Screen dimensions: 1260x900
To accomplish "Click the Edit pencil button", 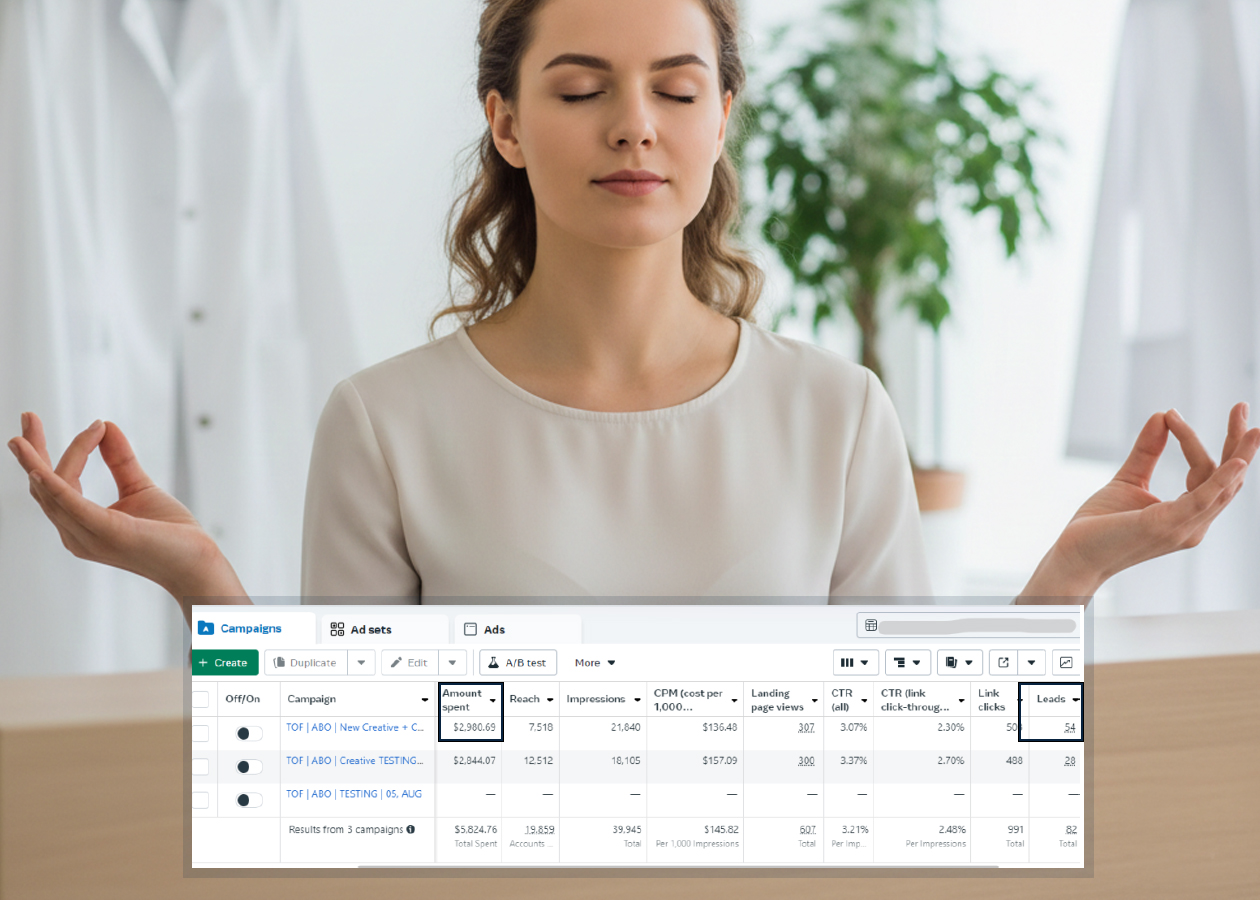I will click(x=409, y=662).
